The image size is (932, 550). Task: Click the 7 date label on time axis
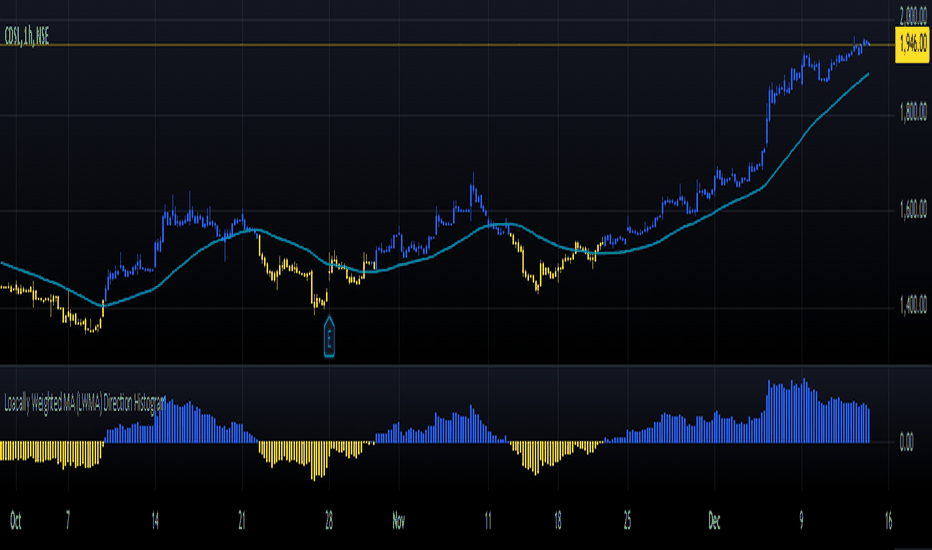[68, 521]
